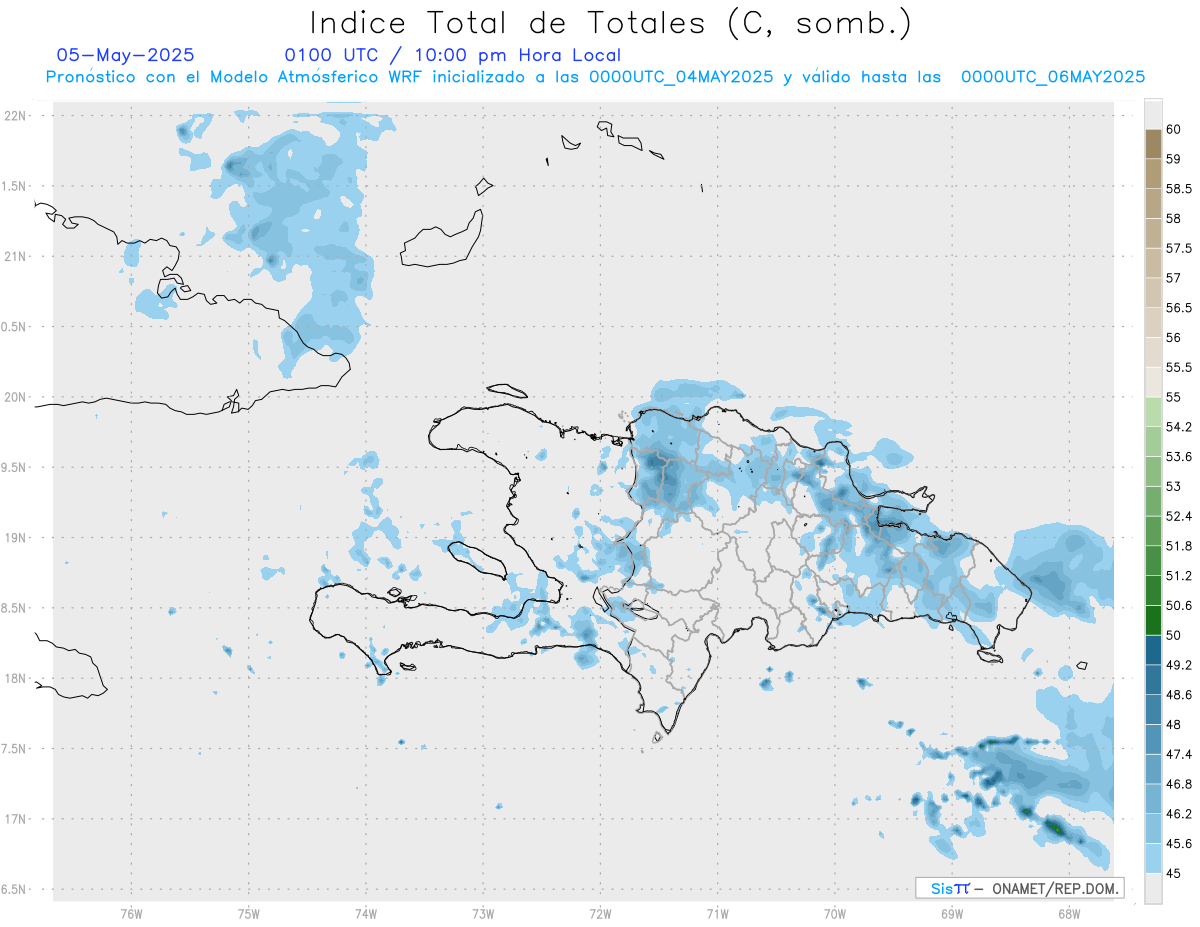Click the latitude label '19N'

tap(16, 538)
